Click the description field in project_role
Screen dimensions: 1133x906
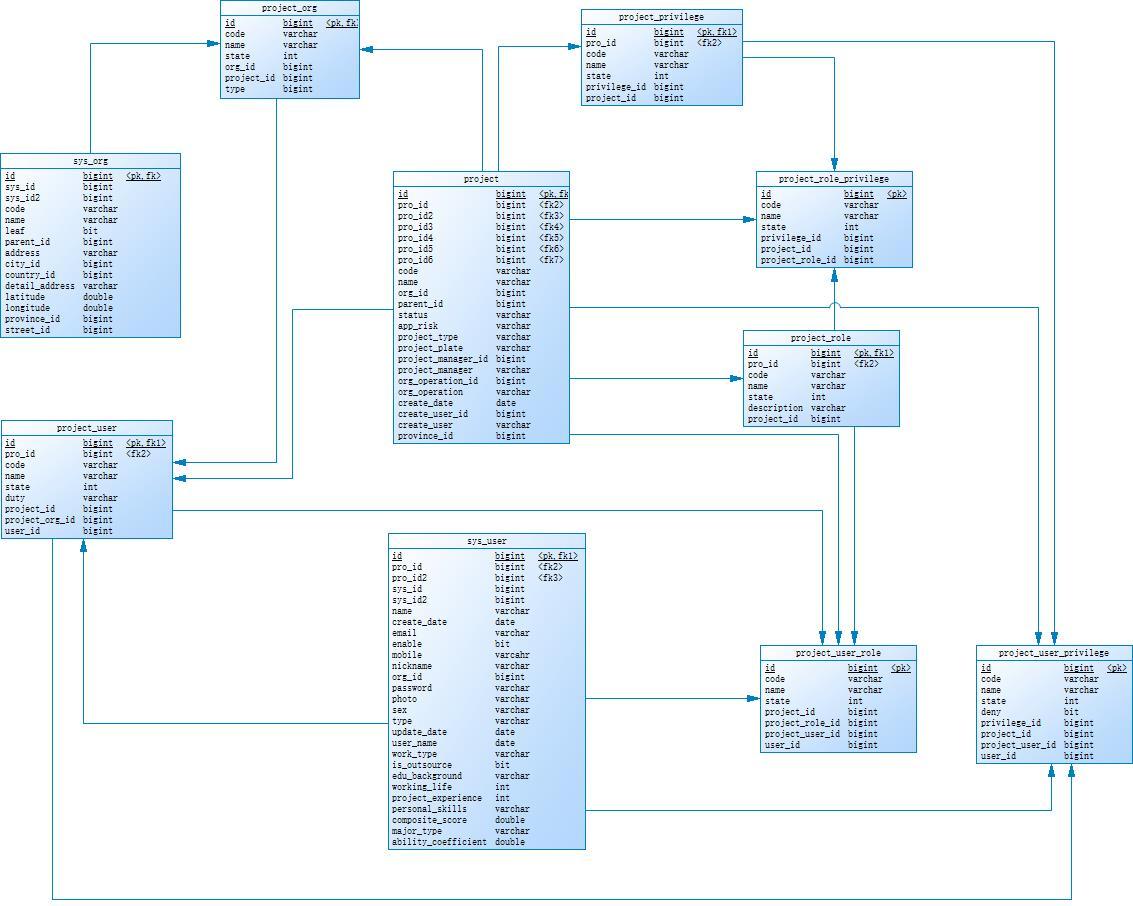(775, 408)
